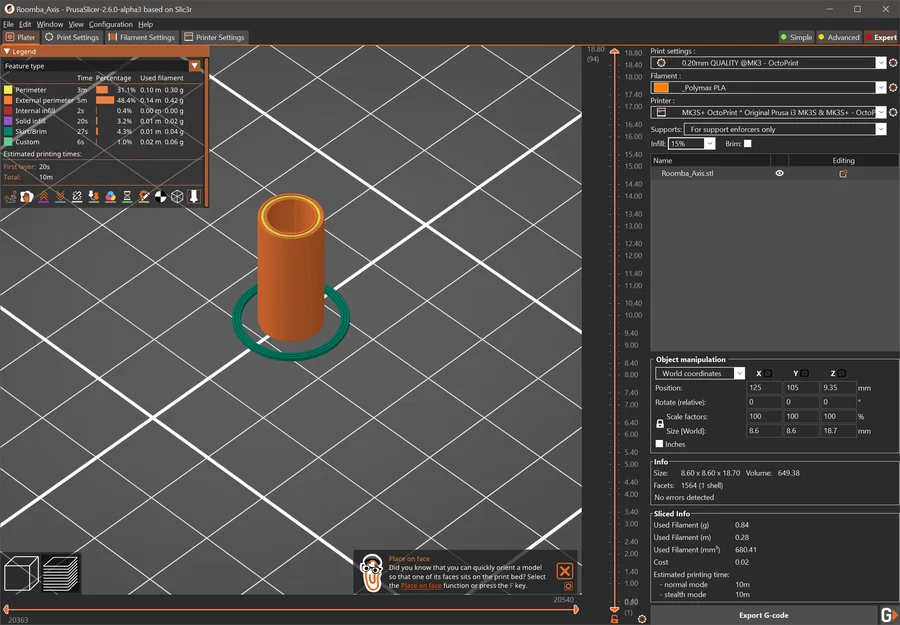Open the Help menu
Image resolution: width=900 pixels, height=625 pixels.
pos(145,24)
